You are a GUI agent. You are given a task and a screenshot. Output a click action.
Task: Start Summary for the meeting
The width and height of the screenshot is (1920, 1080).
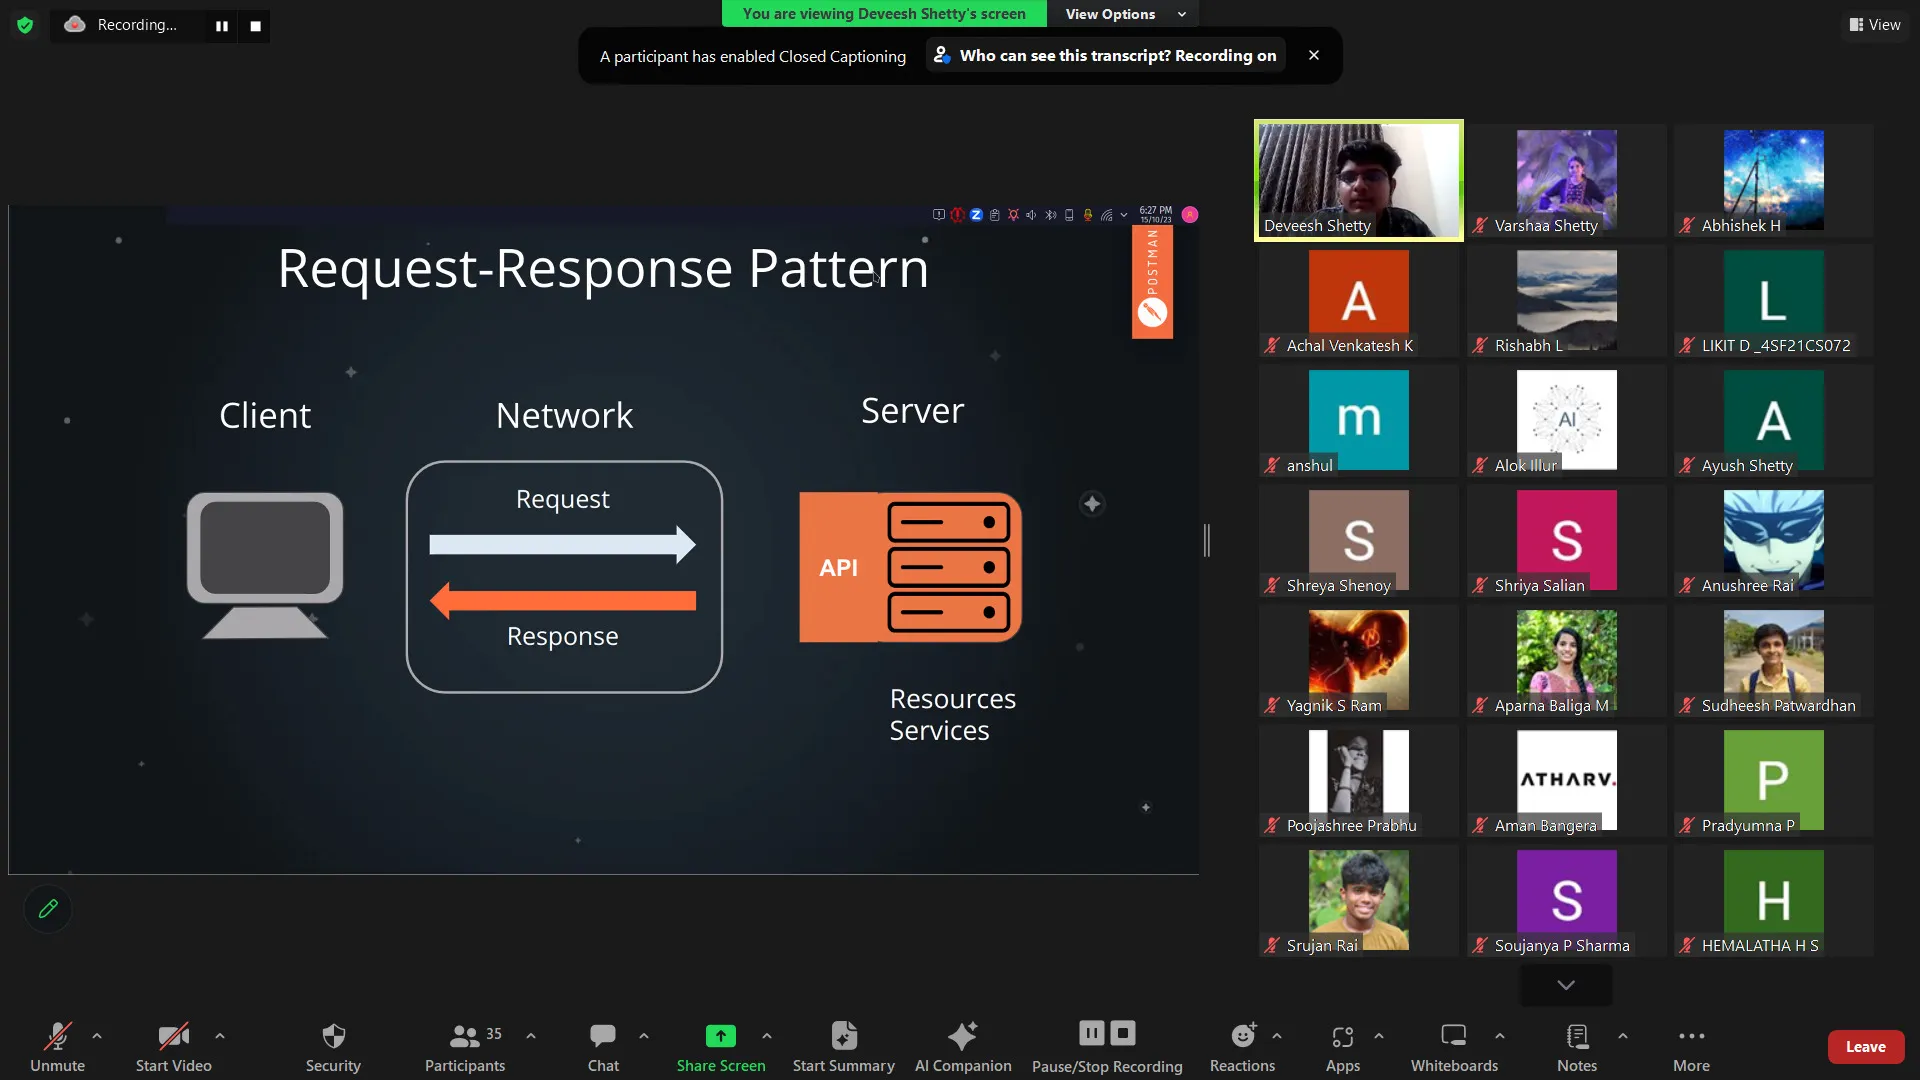(843, 1046)
